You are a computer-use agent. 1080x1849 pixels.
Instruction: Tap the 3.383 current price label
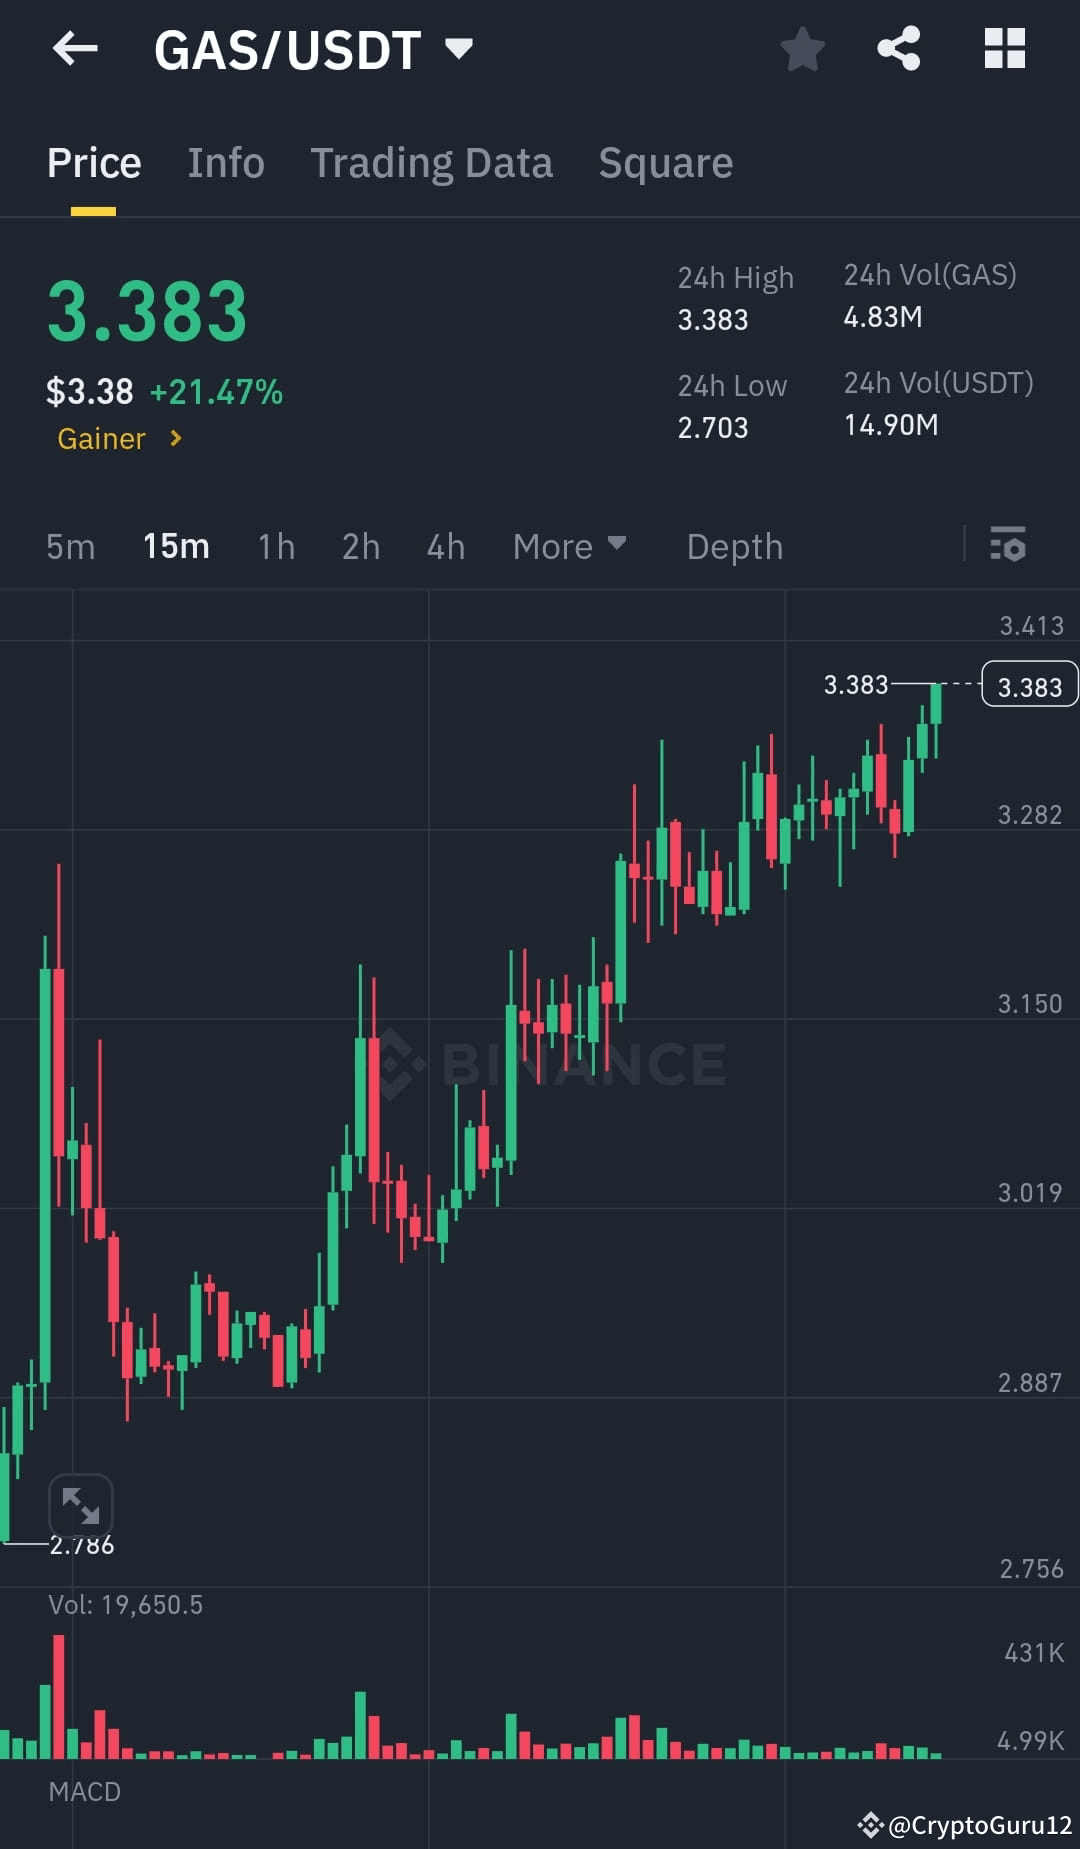pyautogui.click(x=1029, y=684)
